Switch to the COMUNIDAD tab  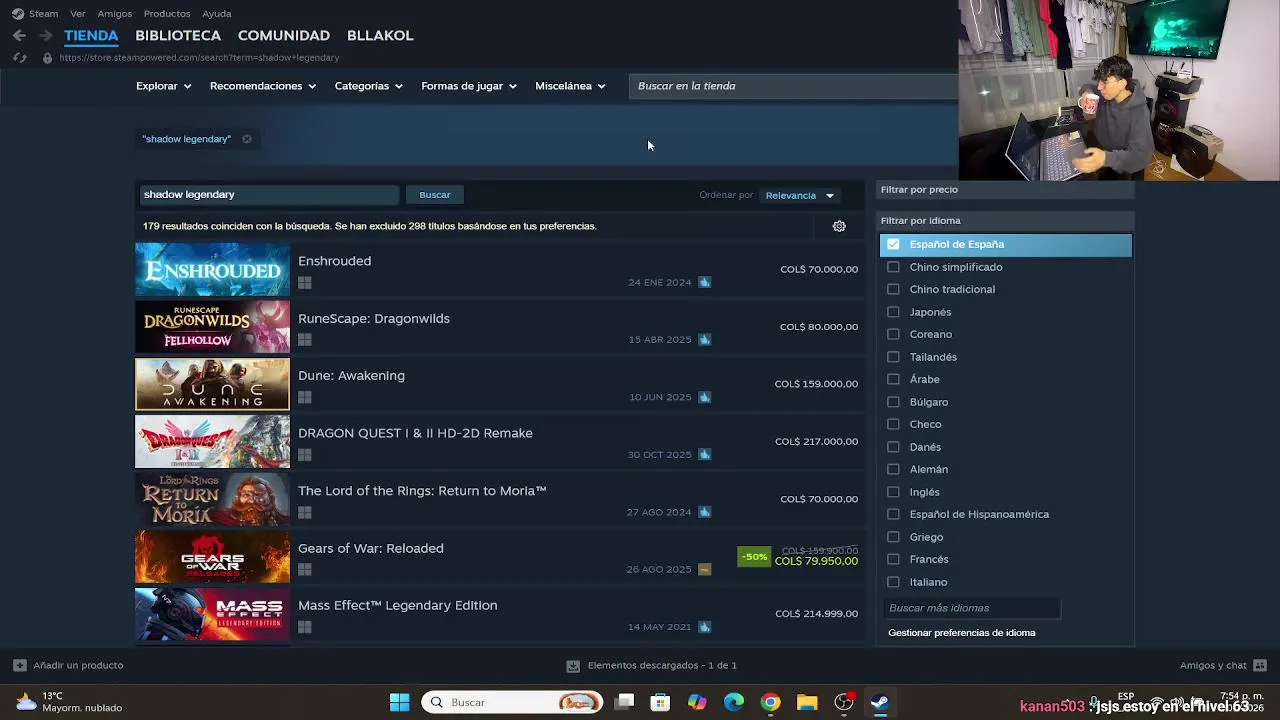click(x=284, y=35)
